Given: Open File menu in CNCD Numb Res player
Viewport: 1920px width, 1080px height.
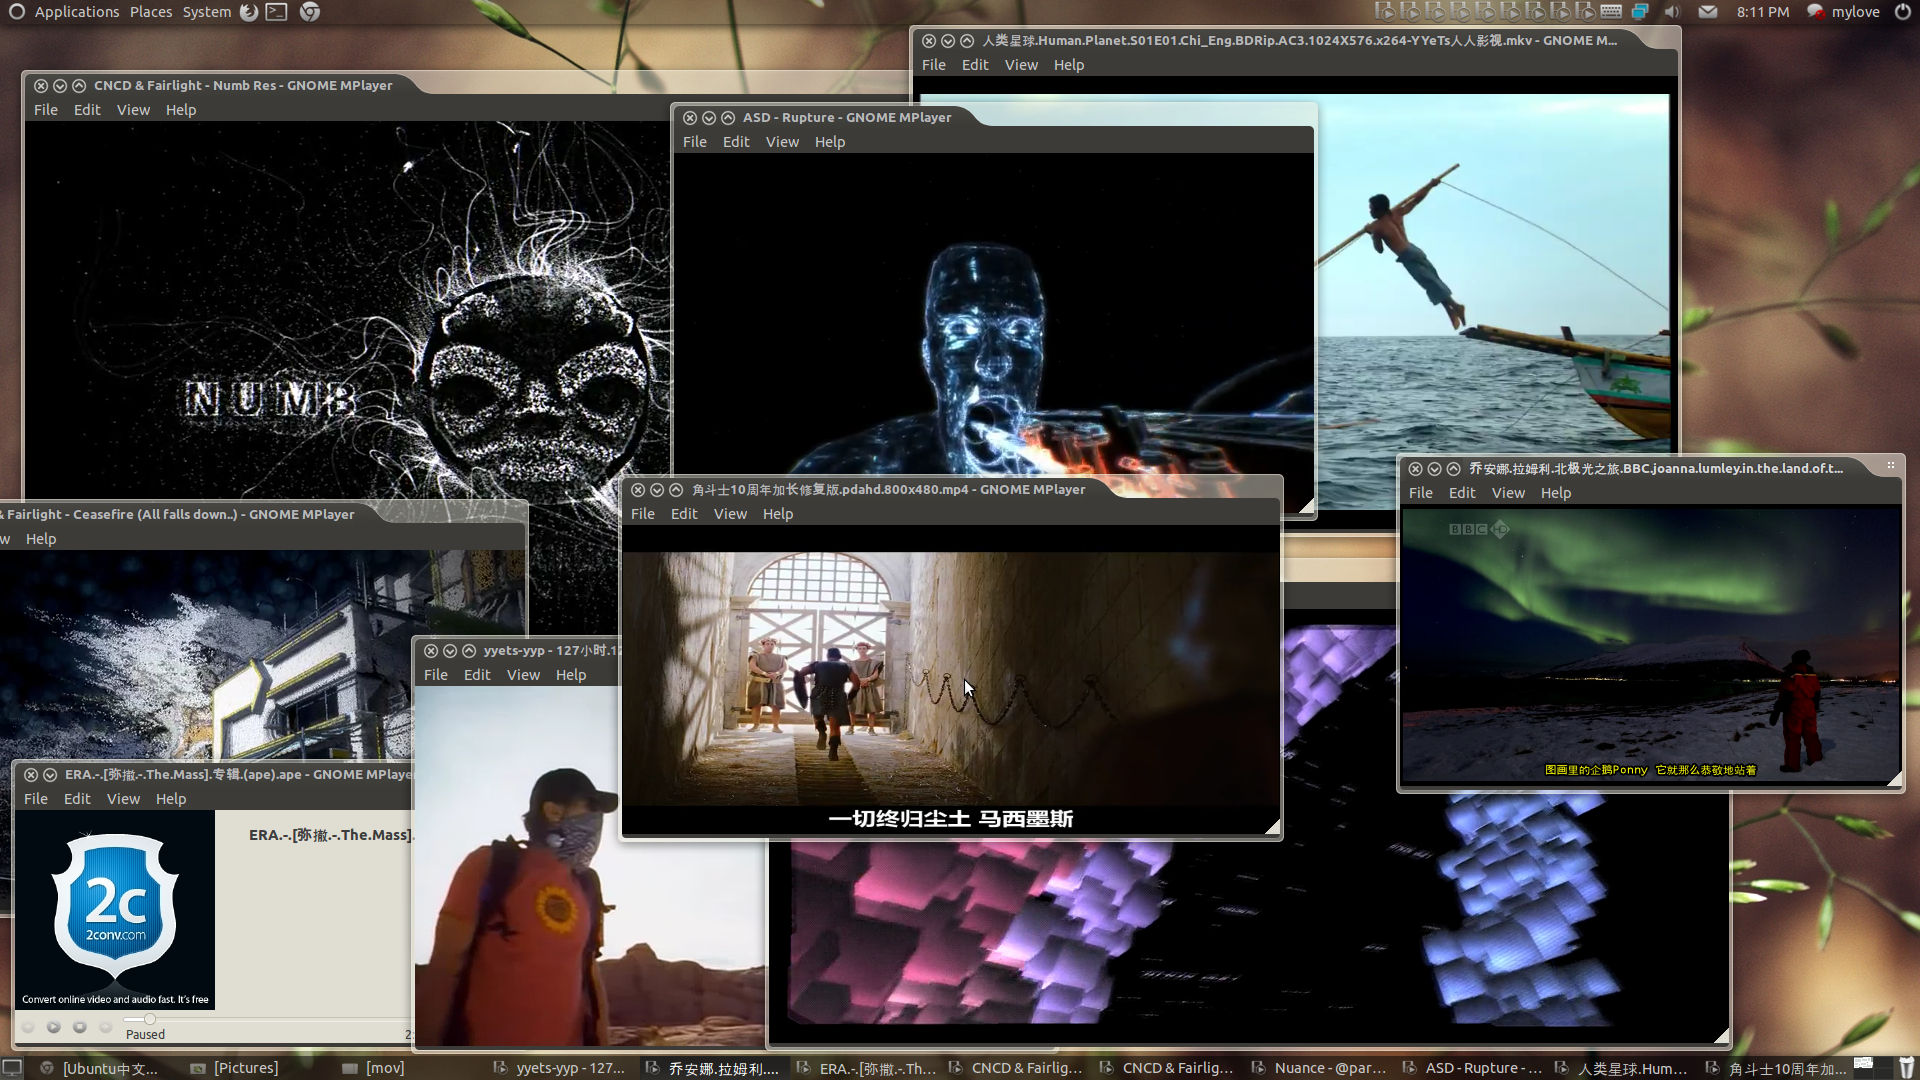Looking at the screenshot, I should coord(46,110).
